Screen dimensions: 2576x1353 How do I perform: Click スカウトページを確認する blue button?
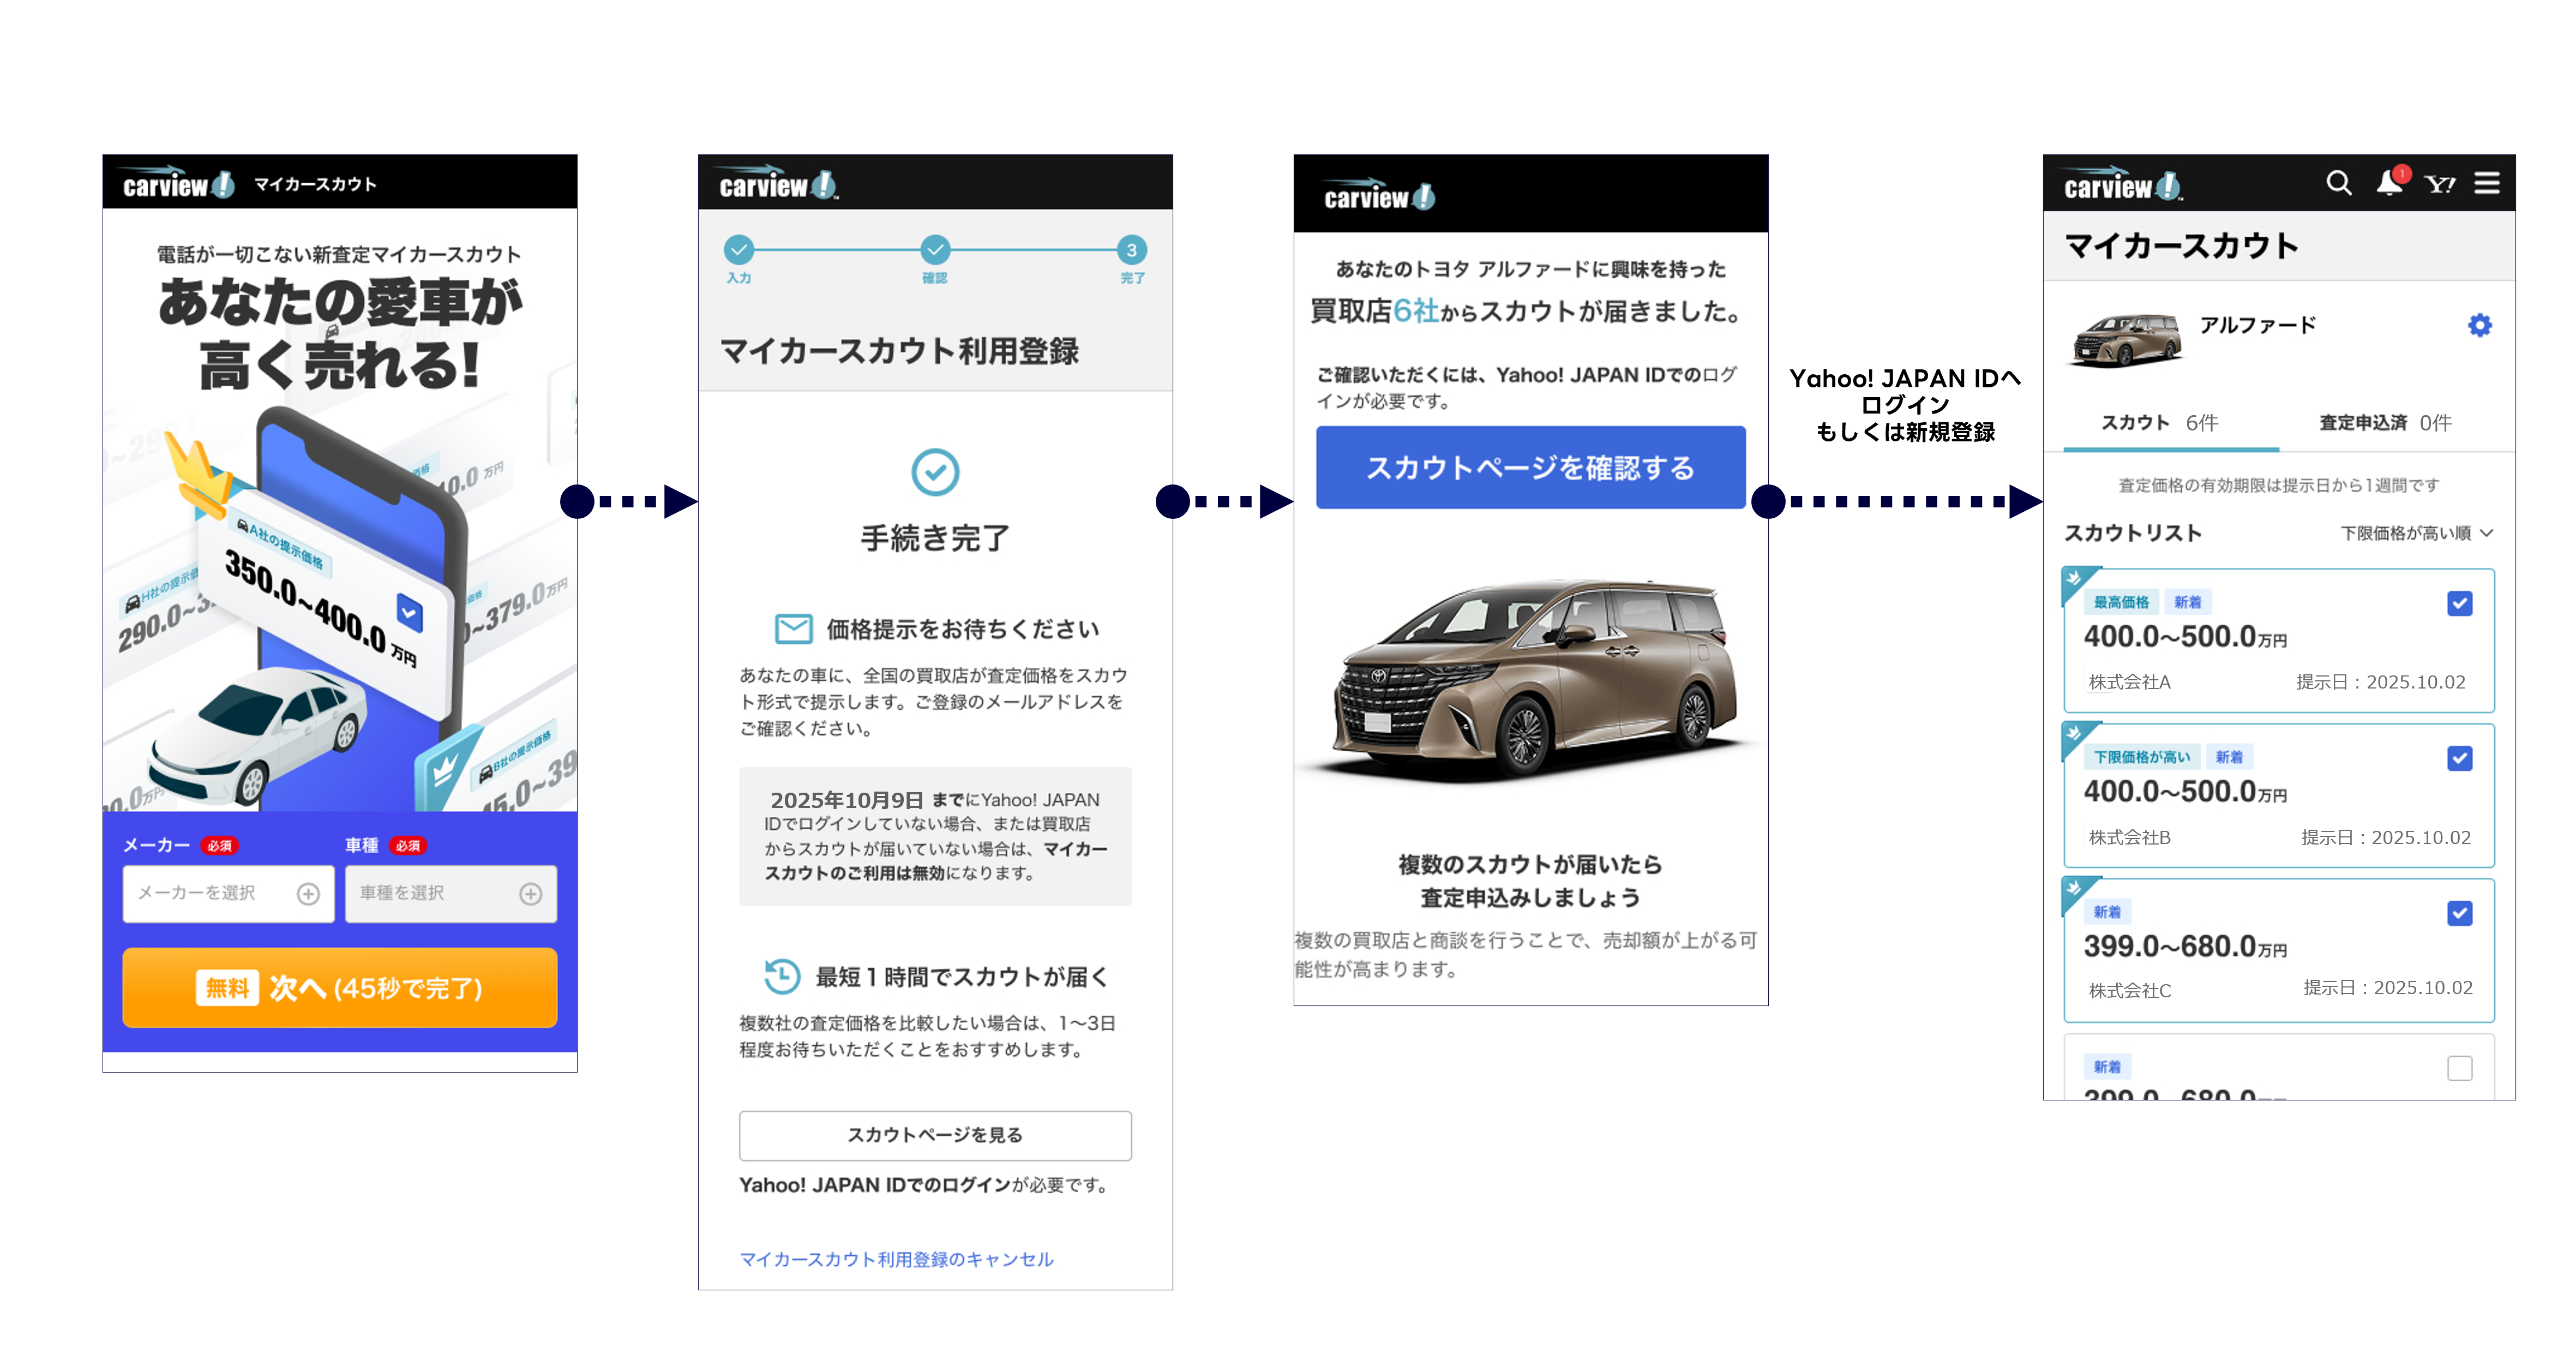1530,468
